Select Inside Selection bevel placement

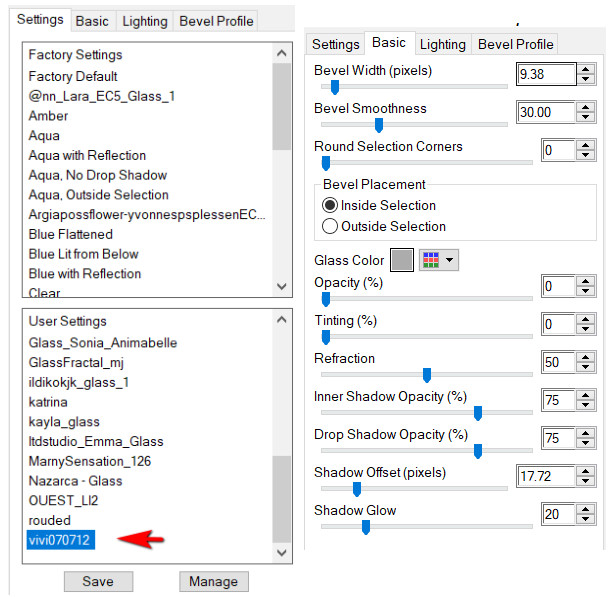click(330, 206)
